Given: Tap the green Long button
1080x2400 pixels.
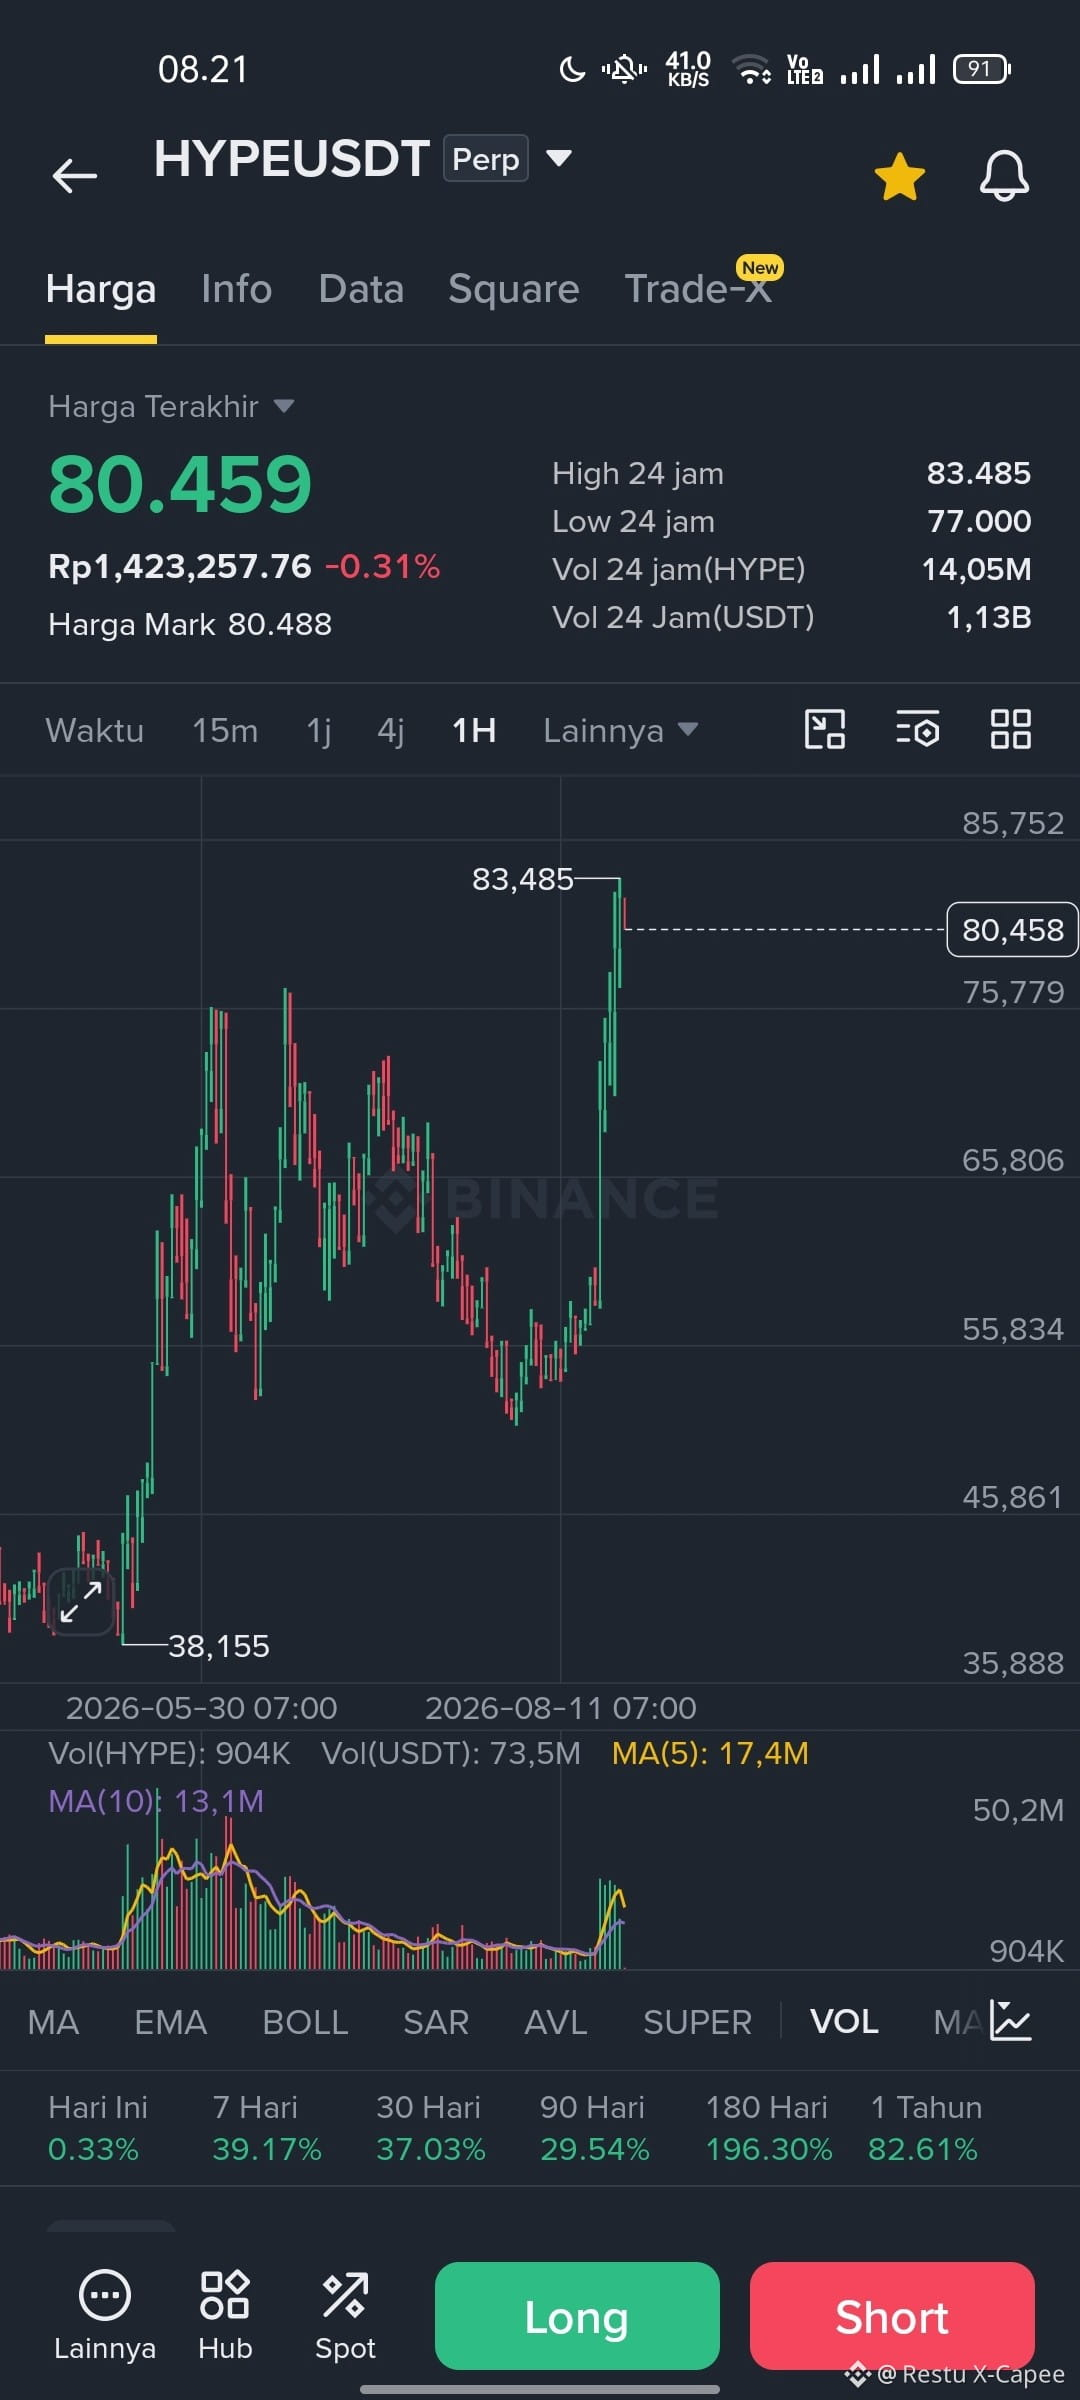Looking at the screenshot, I should [x=577, y=2316].
